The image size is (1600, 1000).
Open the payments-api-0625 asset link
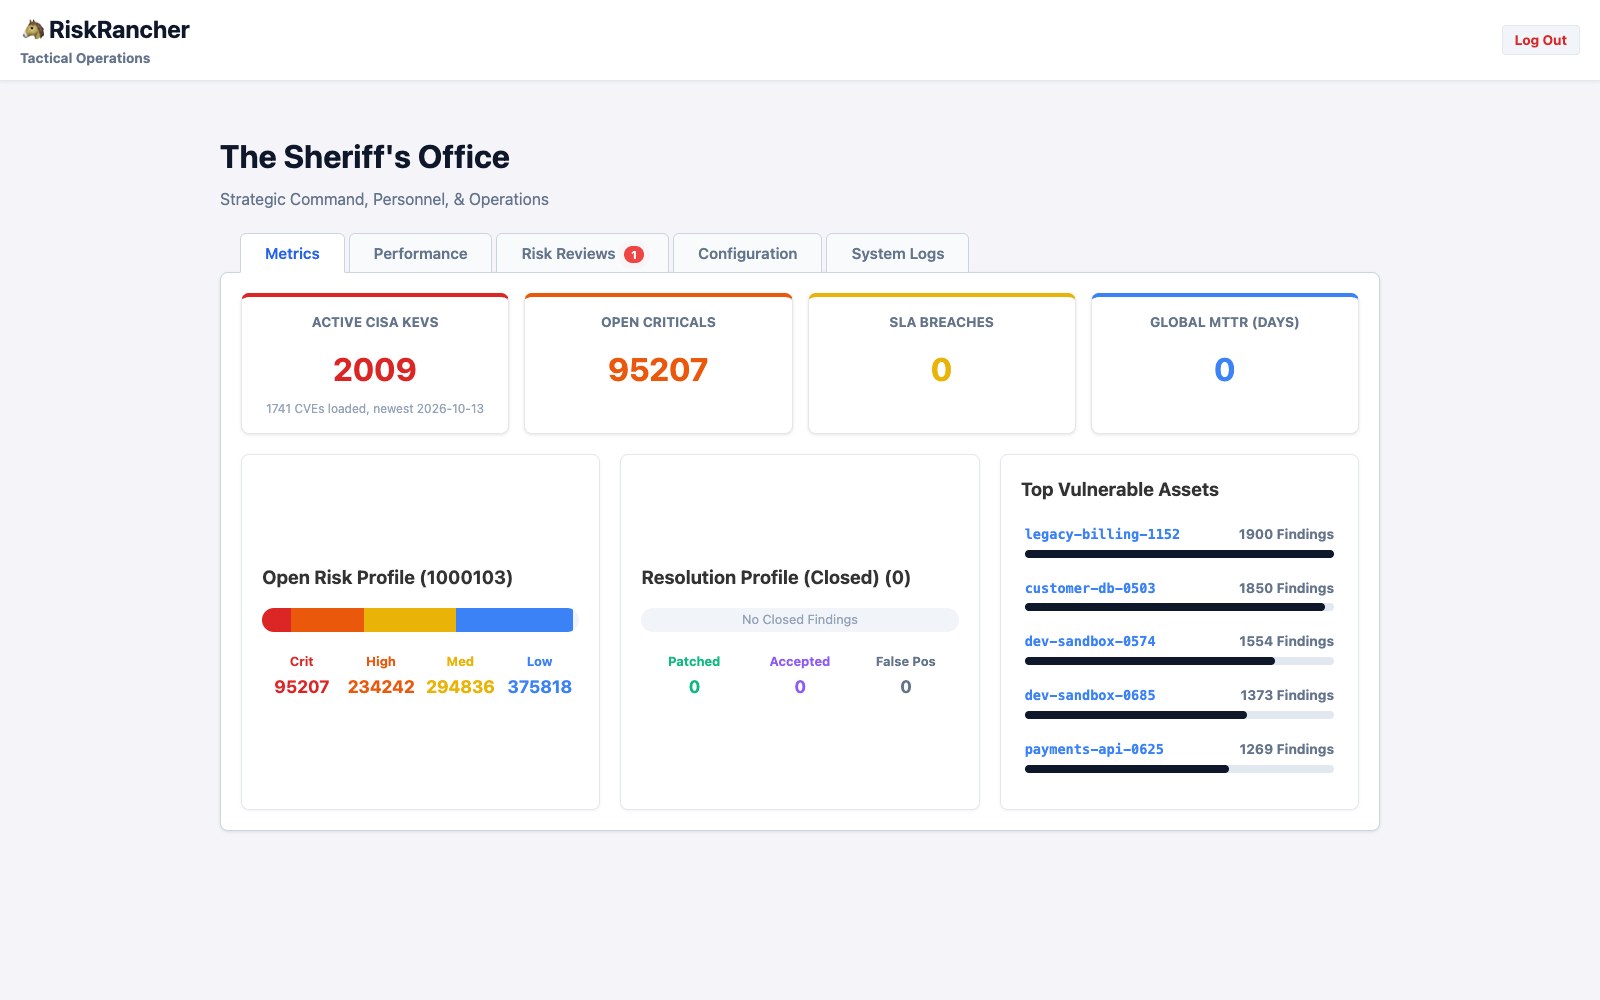pyautogui.click(x=1094, y=749)
